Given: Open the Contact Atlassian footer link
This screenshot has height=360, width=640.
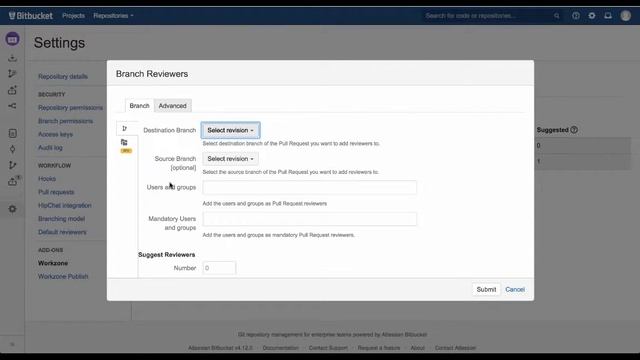Looking at the screenshot, I should 455,348.
